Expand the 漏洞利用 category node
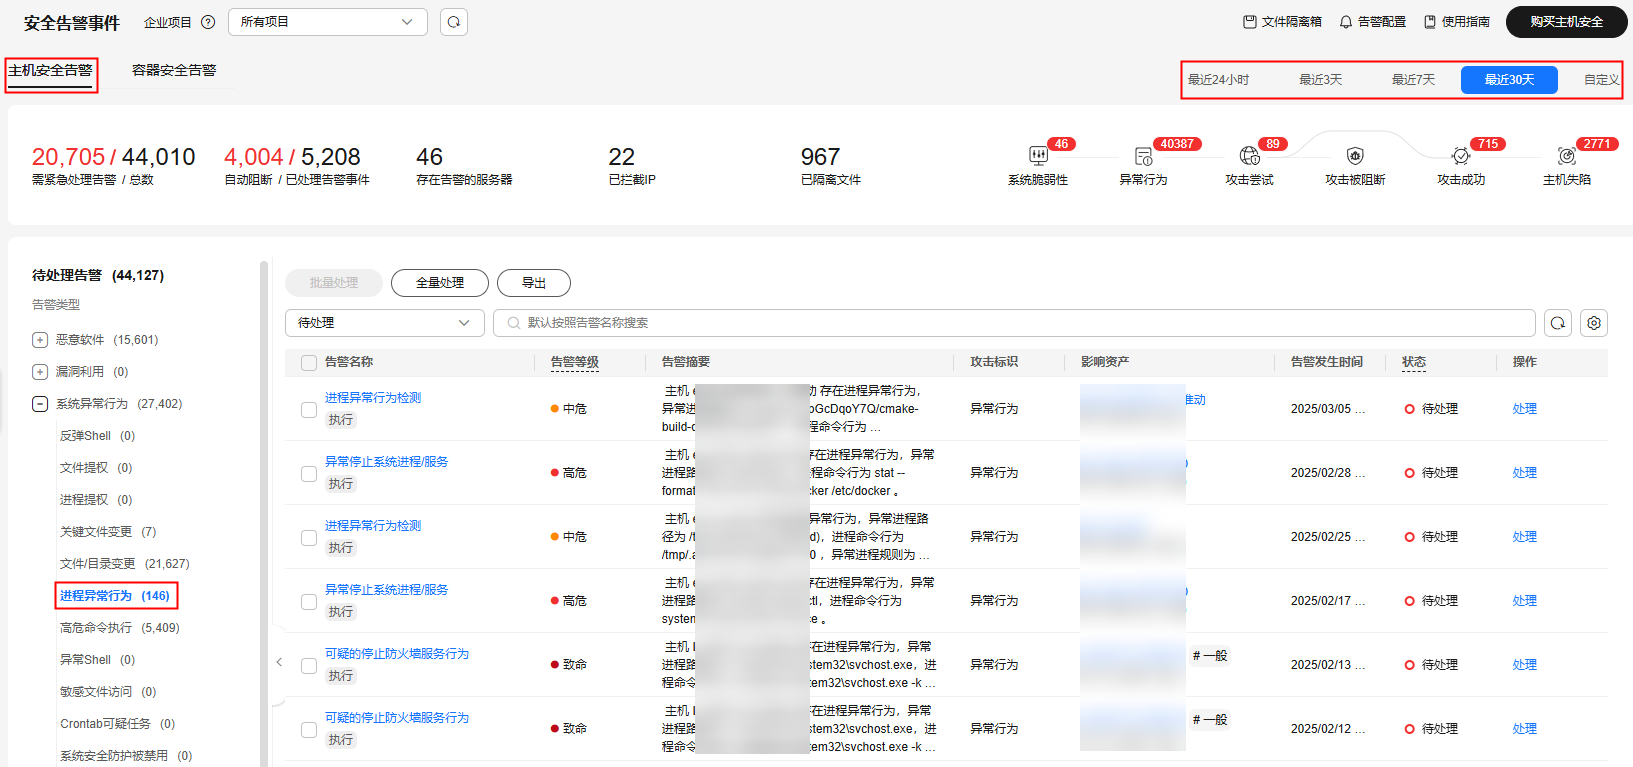This screenshot has width=1633, height=767. tap(40, 372)
